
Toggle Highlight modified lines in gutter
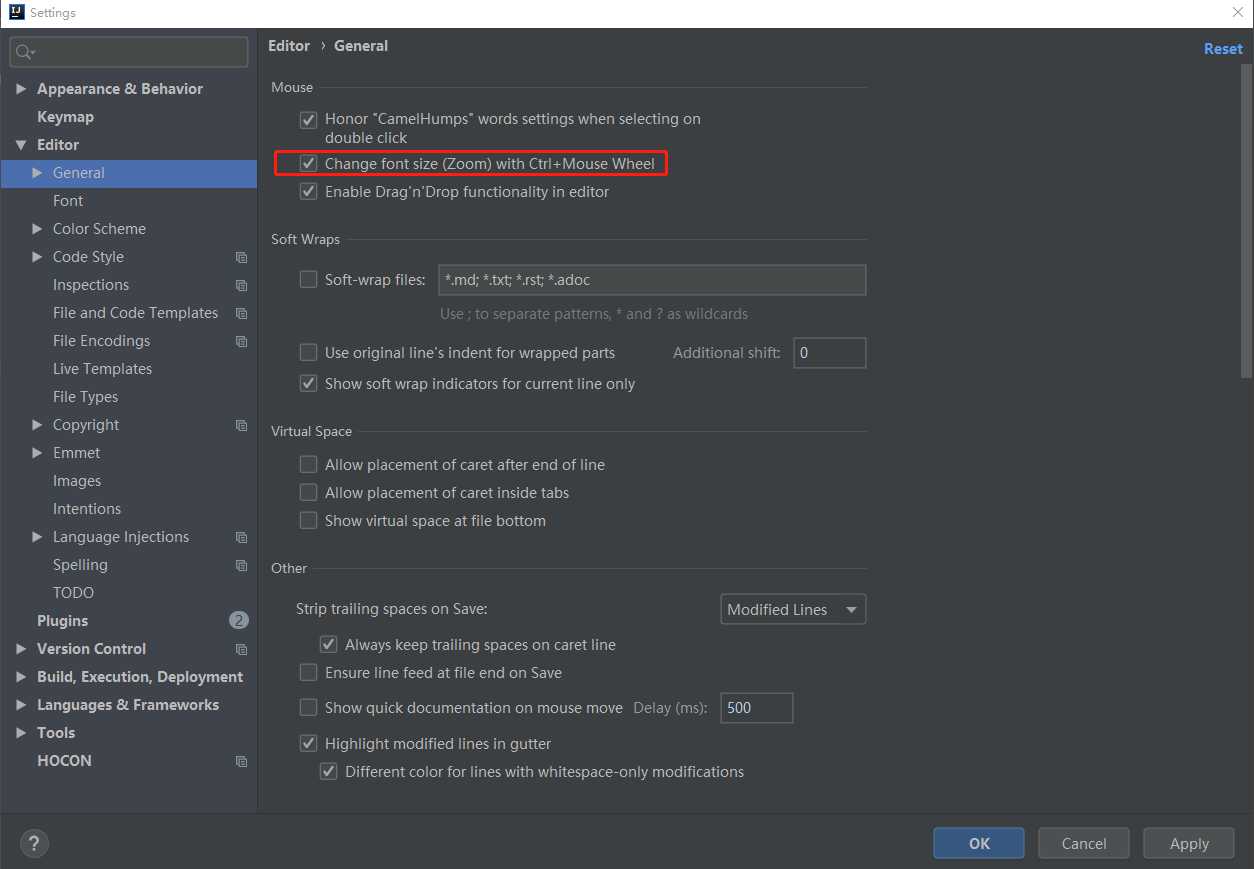(x=308, y=744)
